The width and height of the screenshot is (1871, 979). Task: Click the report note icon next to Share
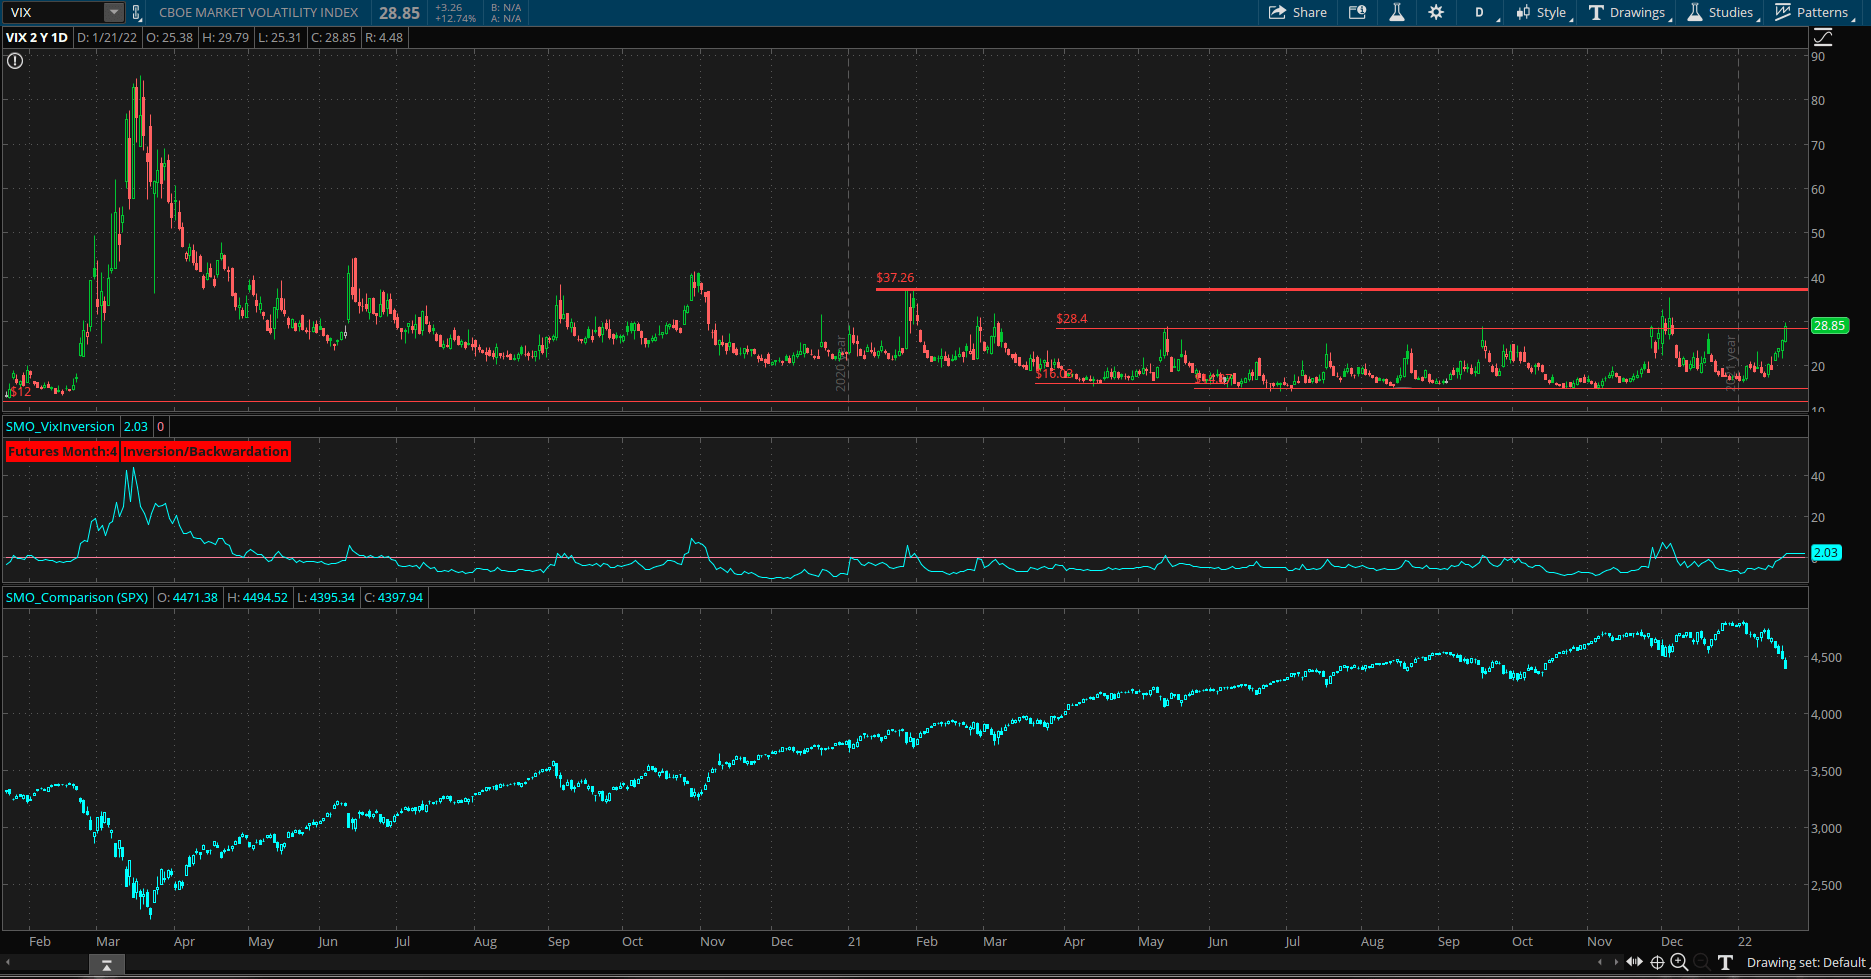[x=1358, y=12]
